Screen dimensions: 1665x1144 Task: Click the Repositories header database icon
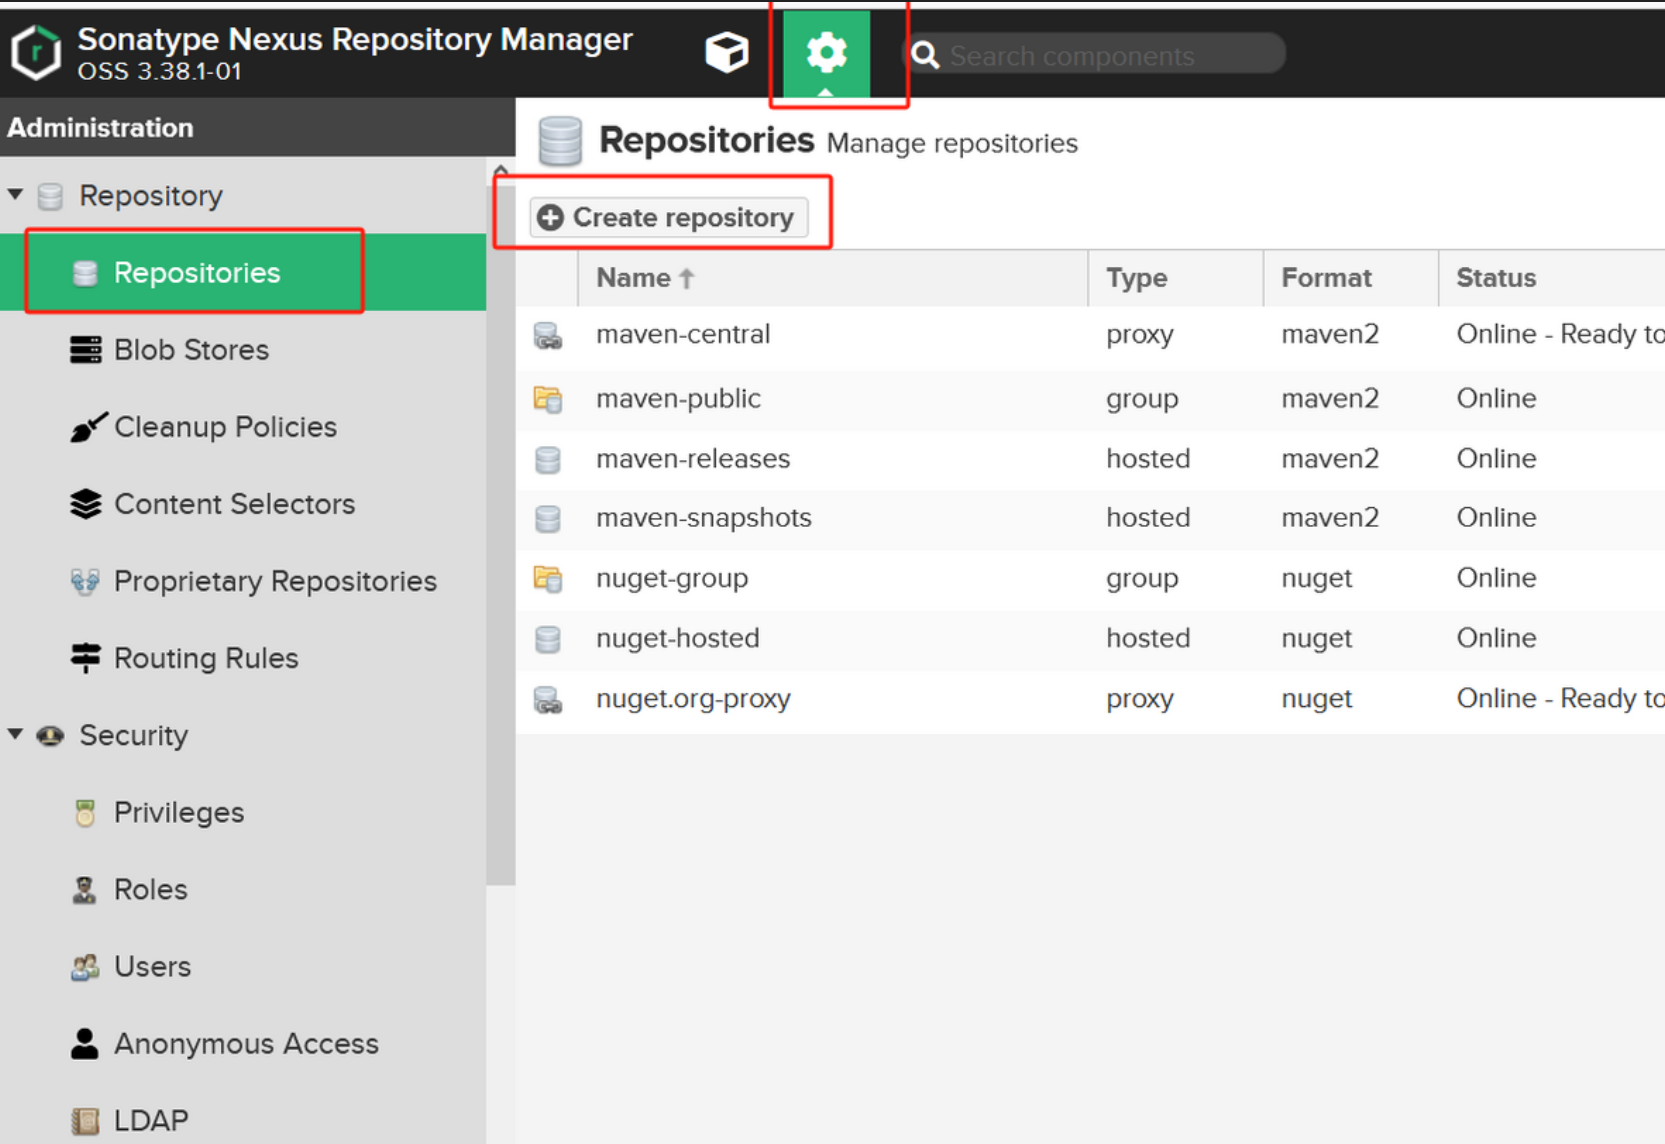pyautogui.click(x=560, y=141)
